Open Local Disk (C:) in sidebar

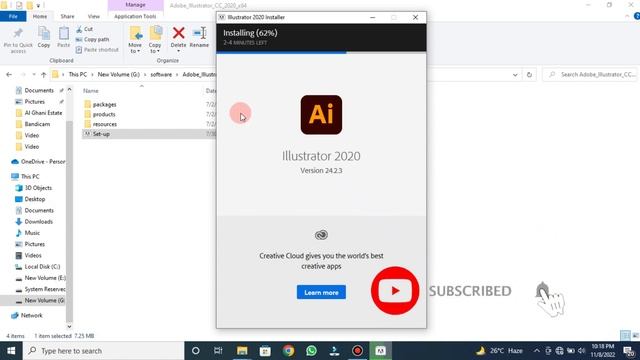pyautogui.click(x=42, y=267)
